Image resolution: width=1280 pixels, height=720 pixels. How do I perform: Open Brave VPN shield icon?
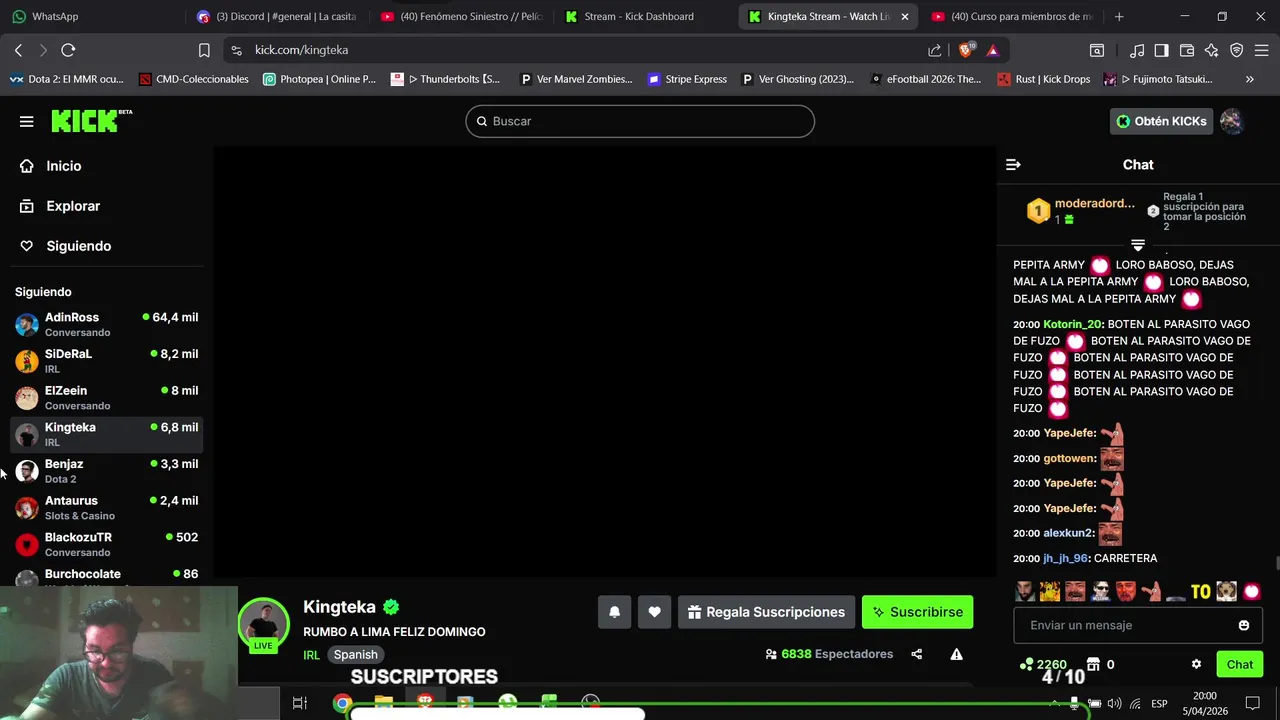click(x=1236, y=50)
